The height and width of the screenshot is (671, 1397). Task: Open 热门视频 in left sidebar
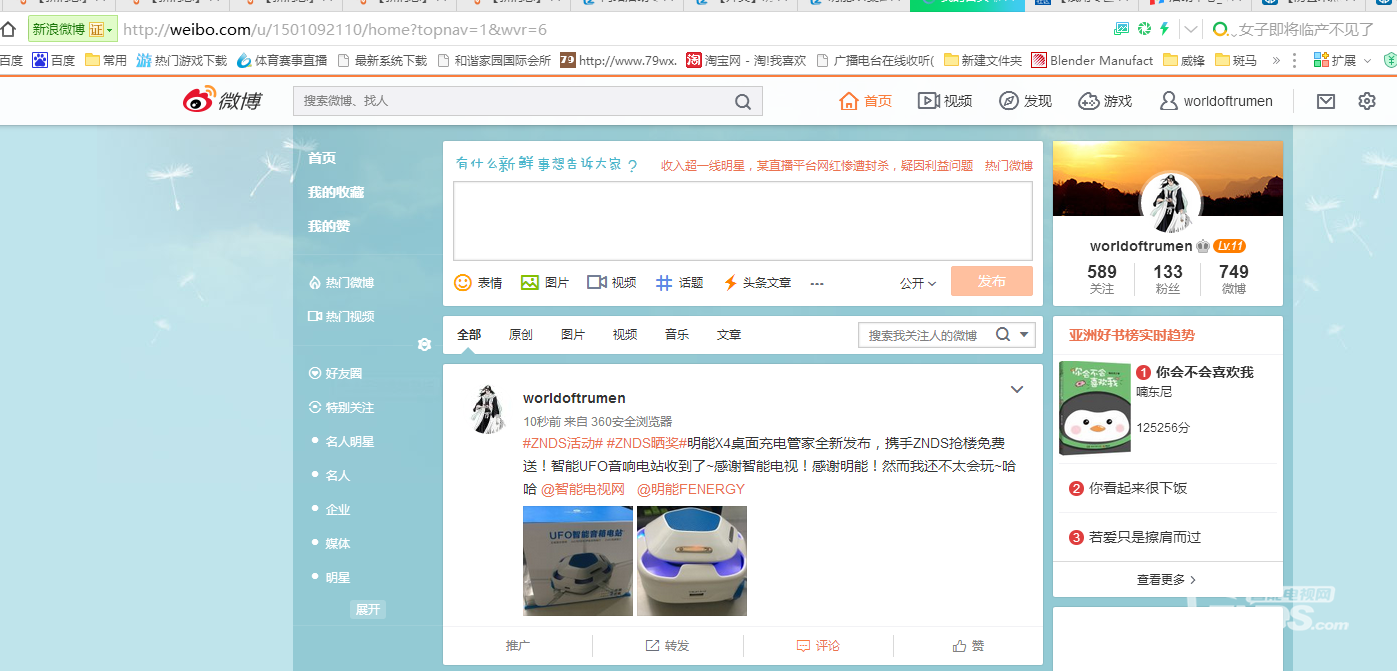pos(341,317)
